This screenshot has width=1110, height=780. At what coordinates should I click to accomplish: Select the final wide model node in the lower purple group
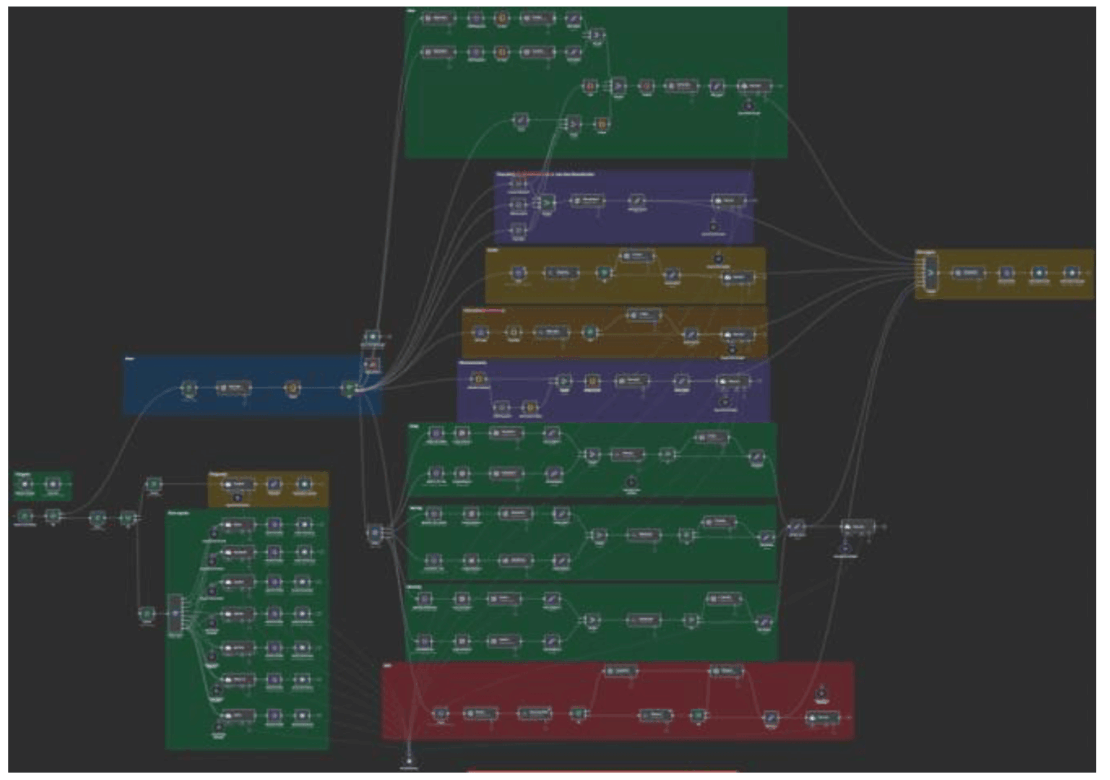point(731,382)
